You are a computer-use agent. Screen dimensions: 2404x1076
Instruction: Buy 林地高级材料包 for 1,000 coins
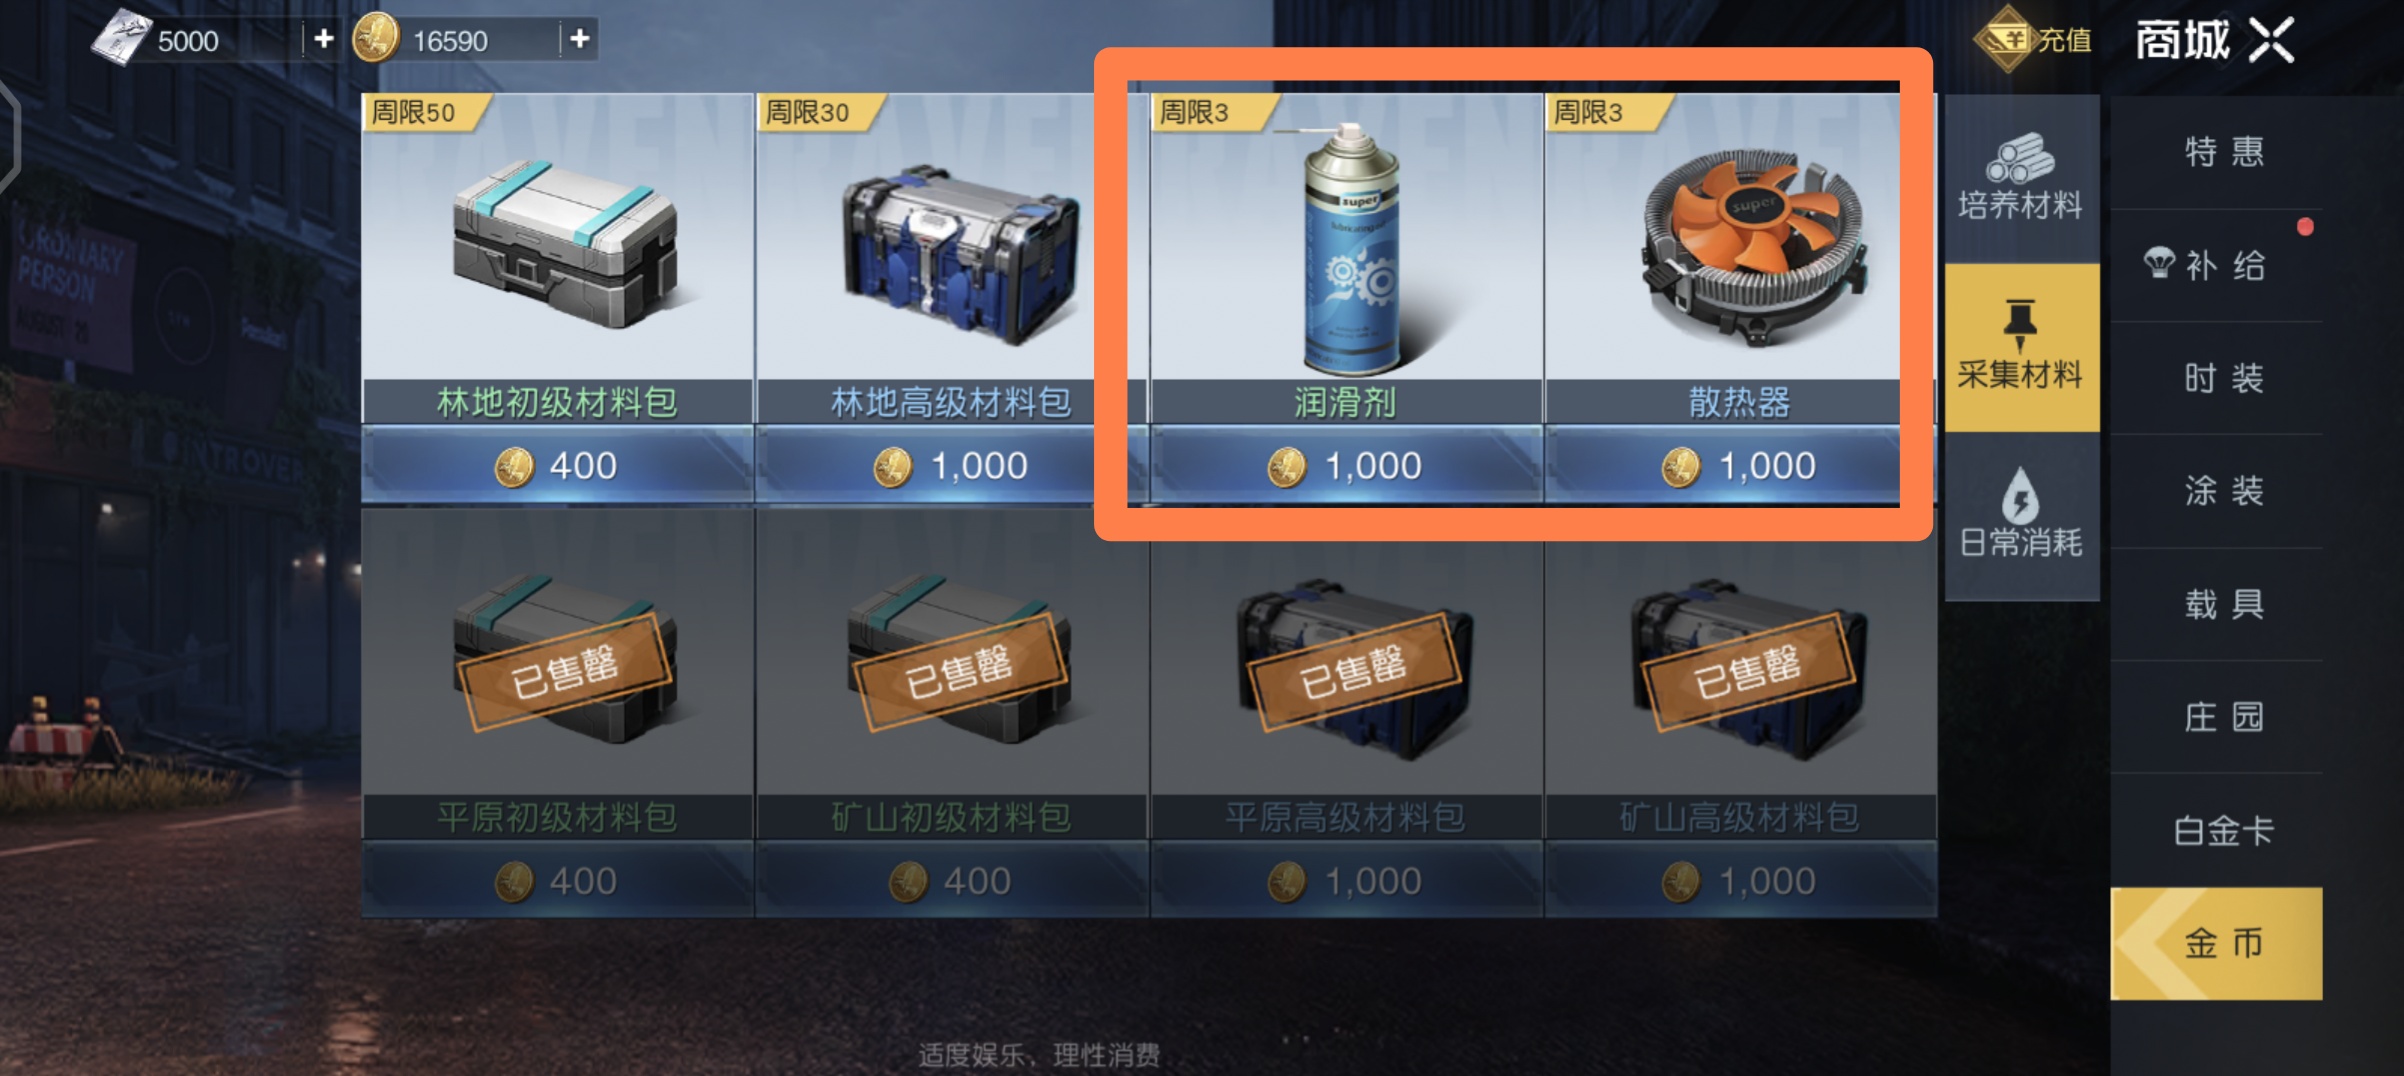(951, 465)
